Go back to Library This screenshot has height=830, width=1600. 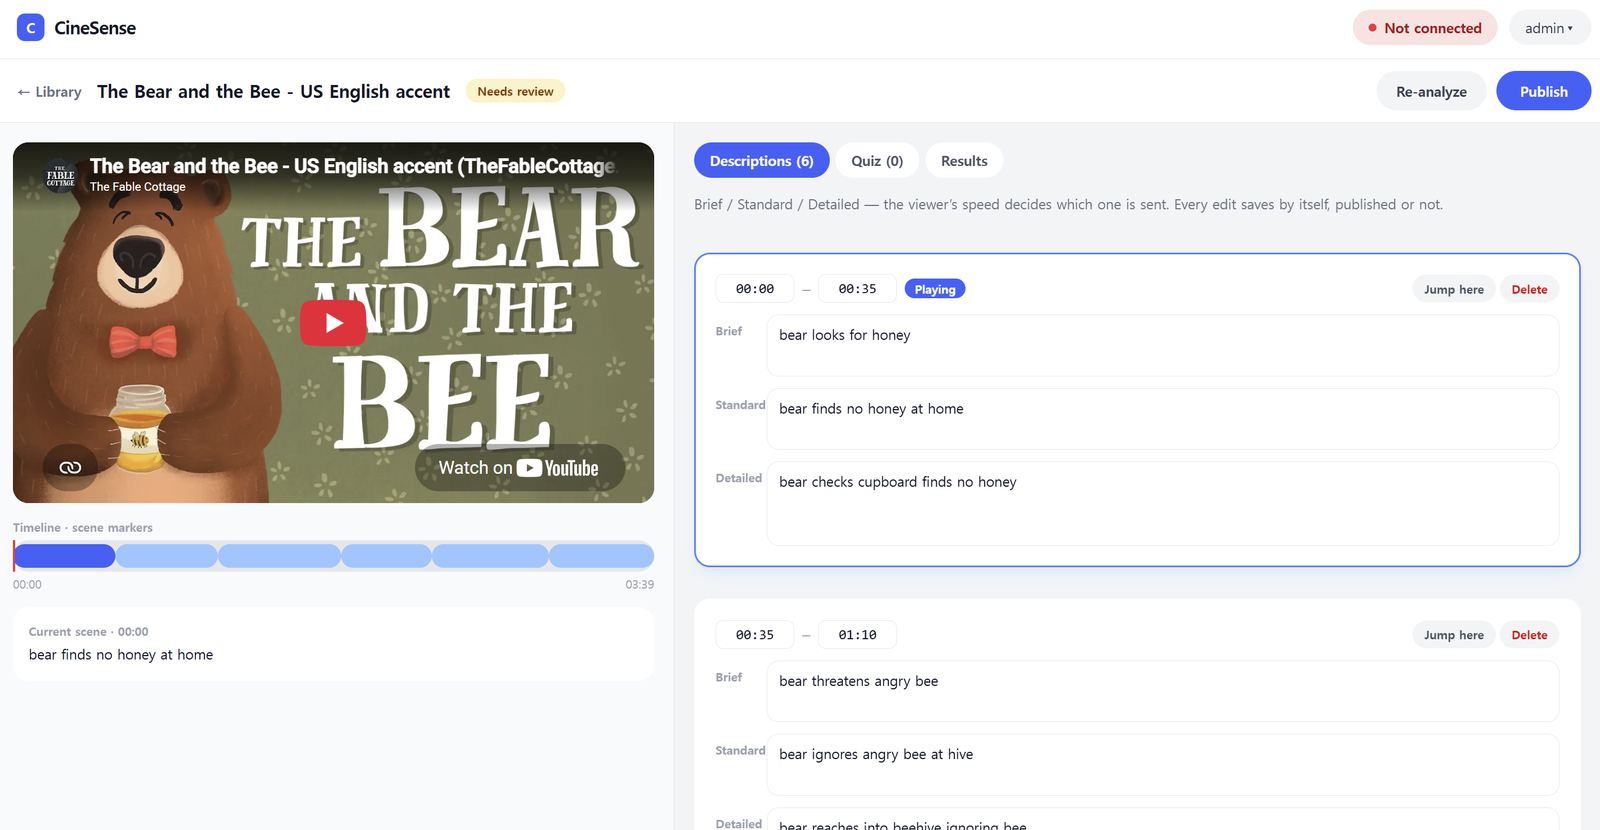point(49,92)
